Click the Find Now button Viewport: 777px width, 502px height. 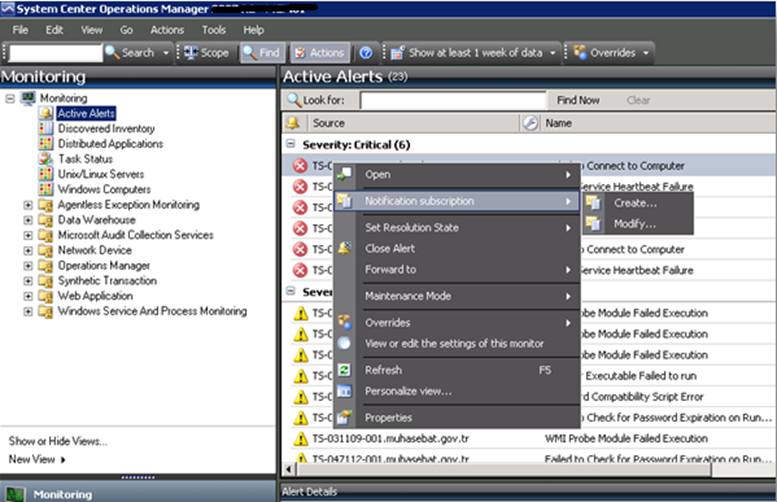point(578,100)
